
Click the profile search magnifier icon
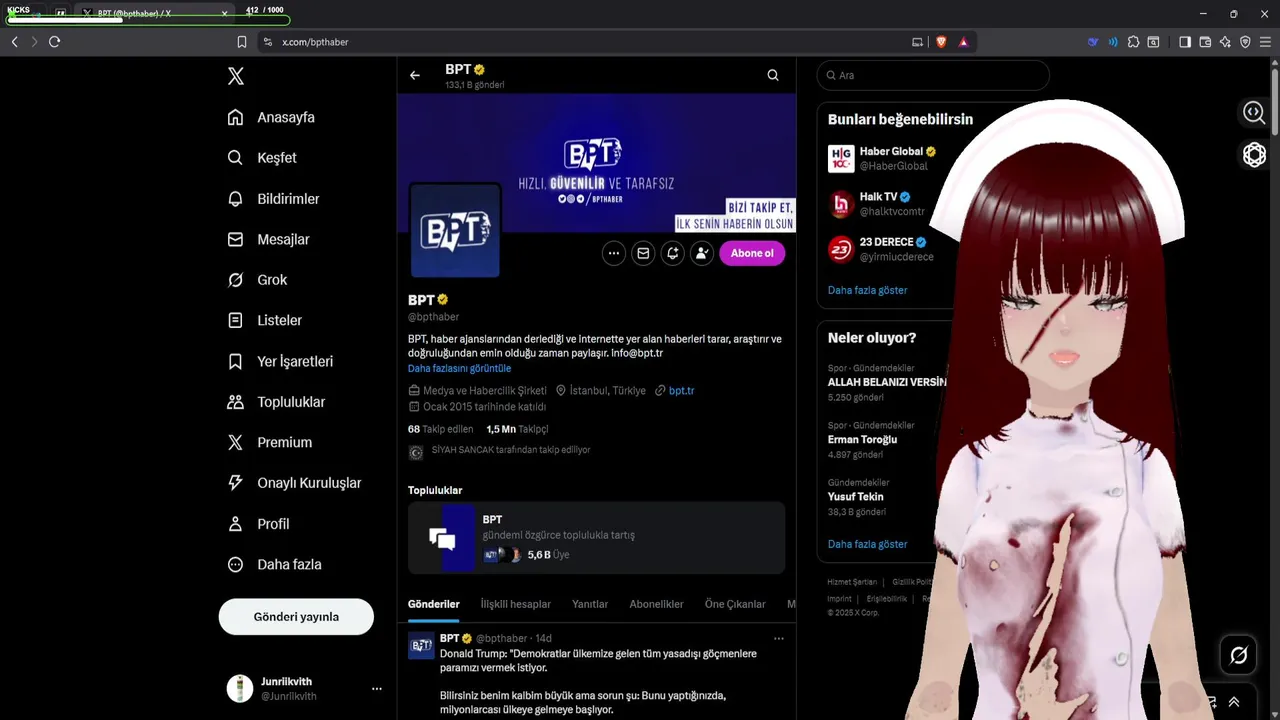pos(773,75)
